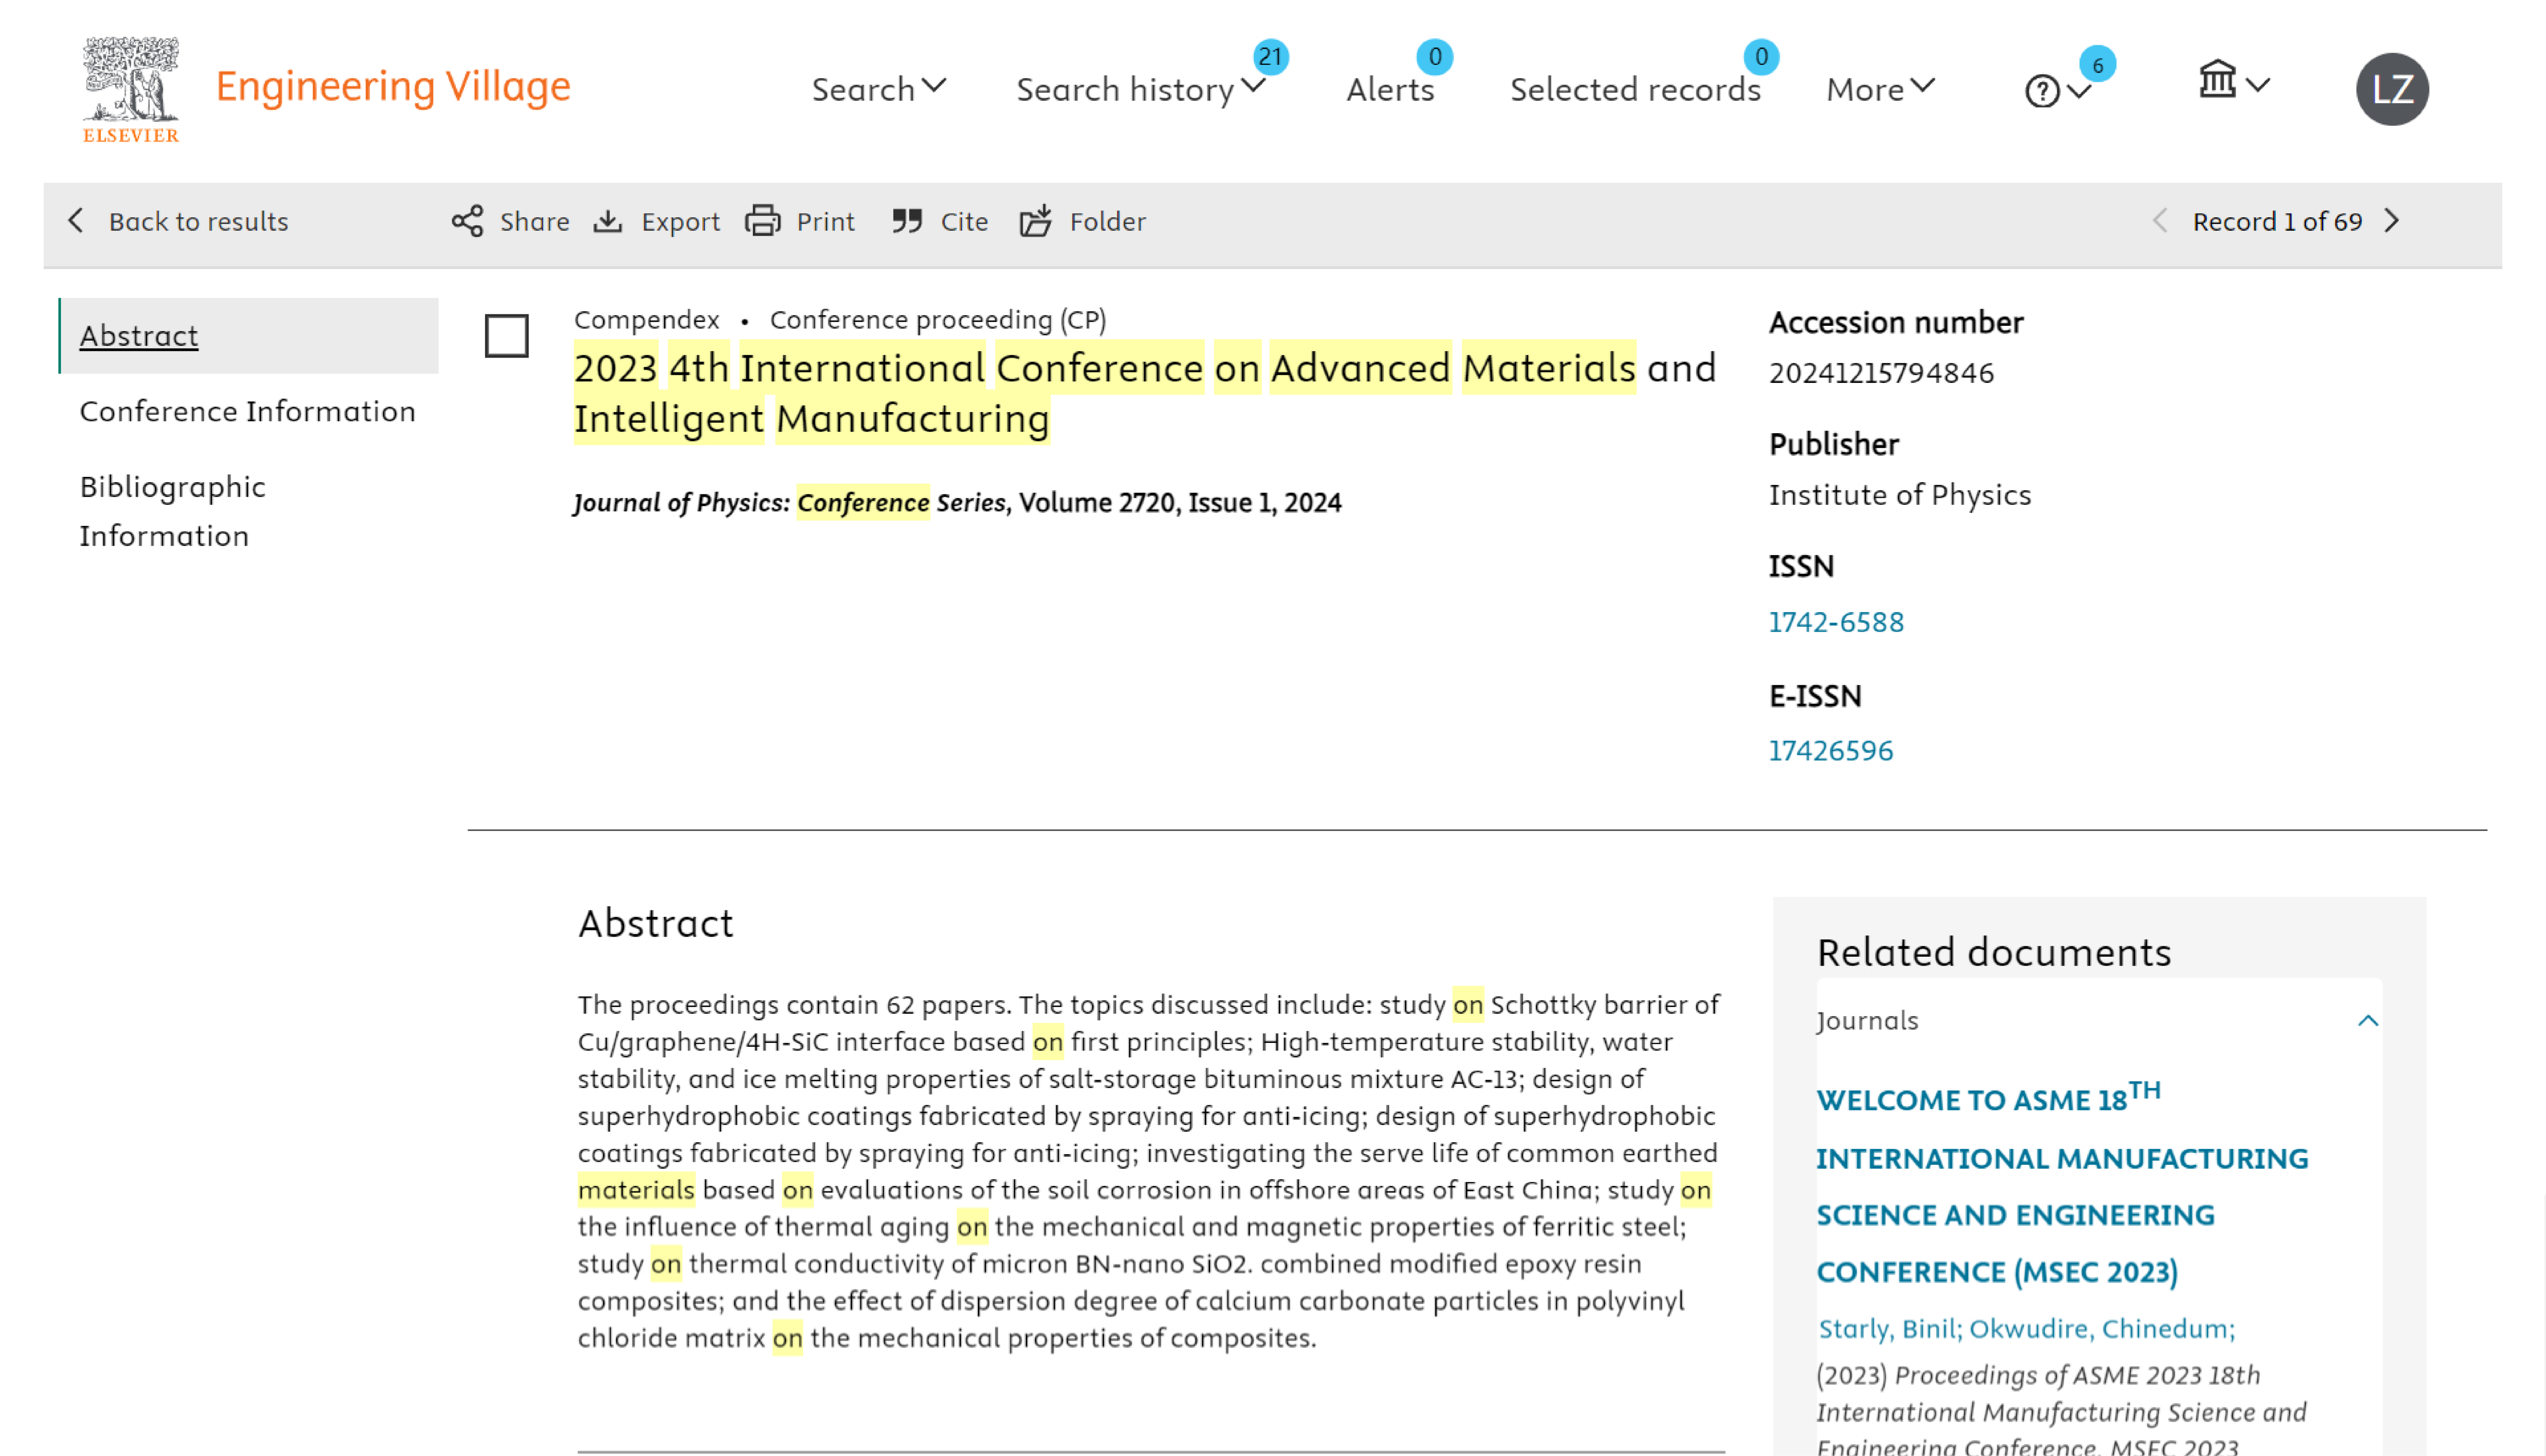Open the LZ user profile avatar

2392,89
